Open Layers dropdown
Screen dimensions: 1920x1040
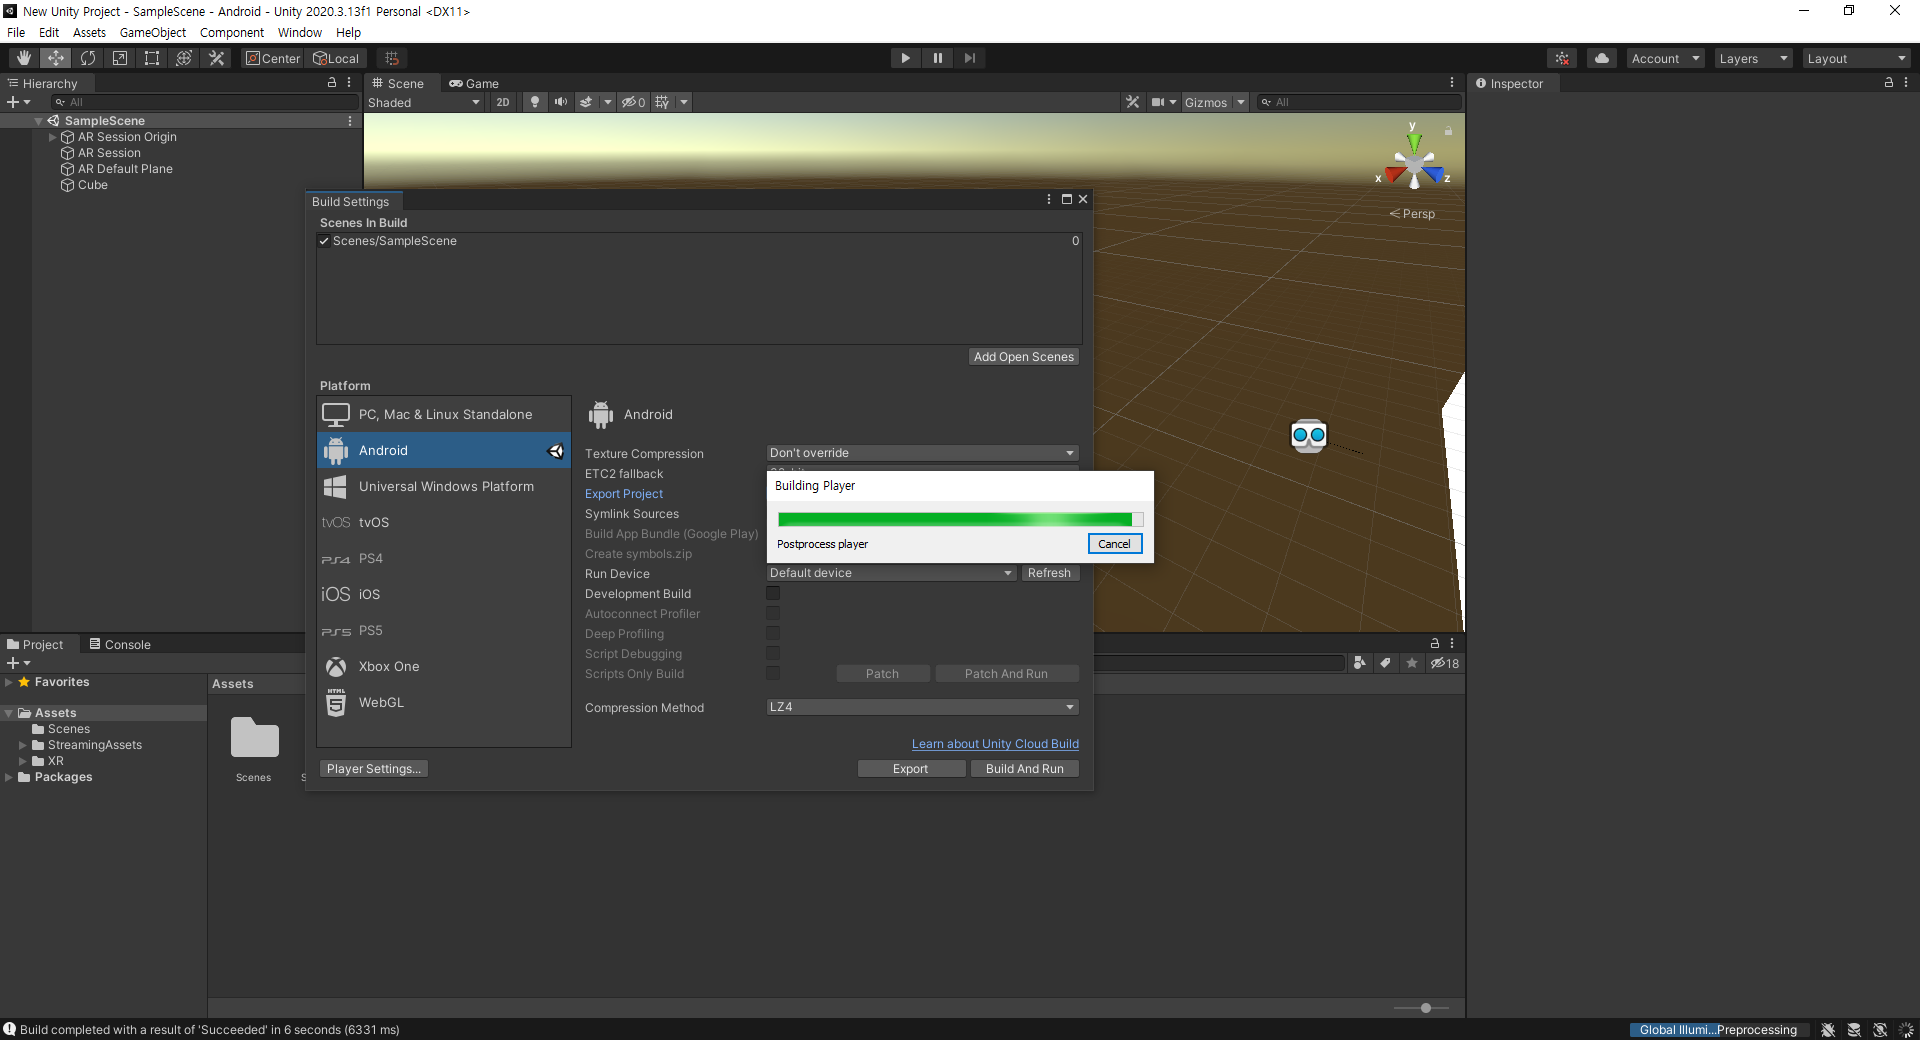pos(1753,58)
